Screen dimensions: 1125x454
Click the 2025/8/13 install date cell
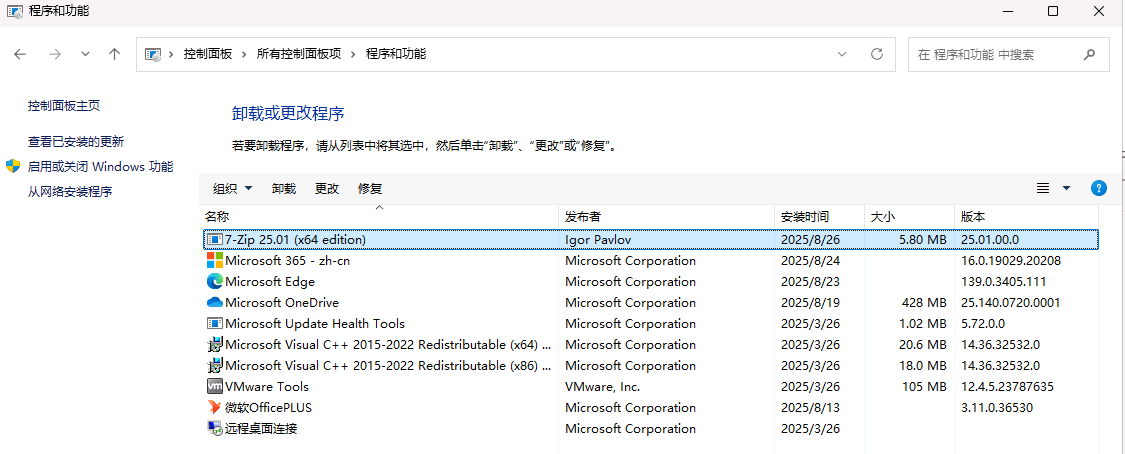tap(811, 407)
